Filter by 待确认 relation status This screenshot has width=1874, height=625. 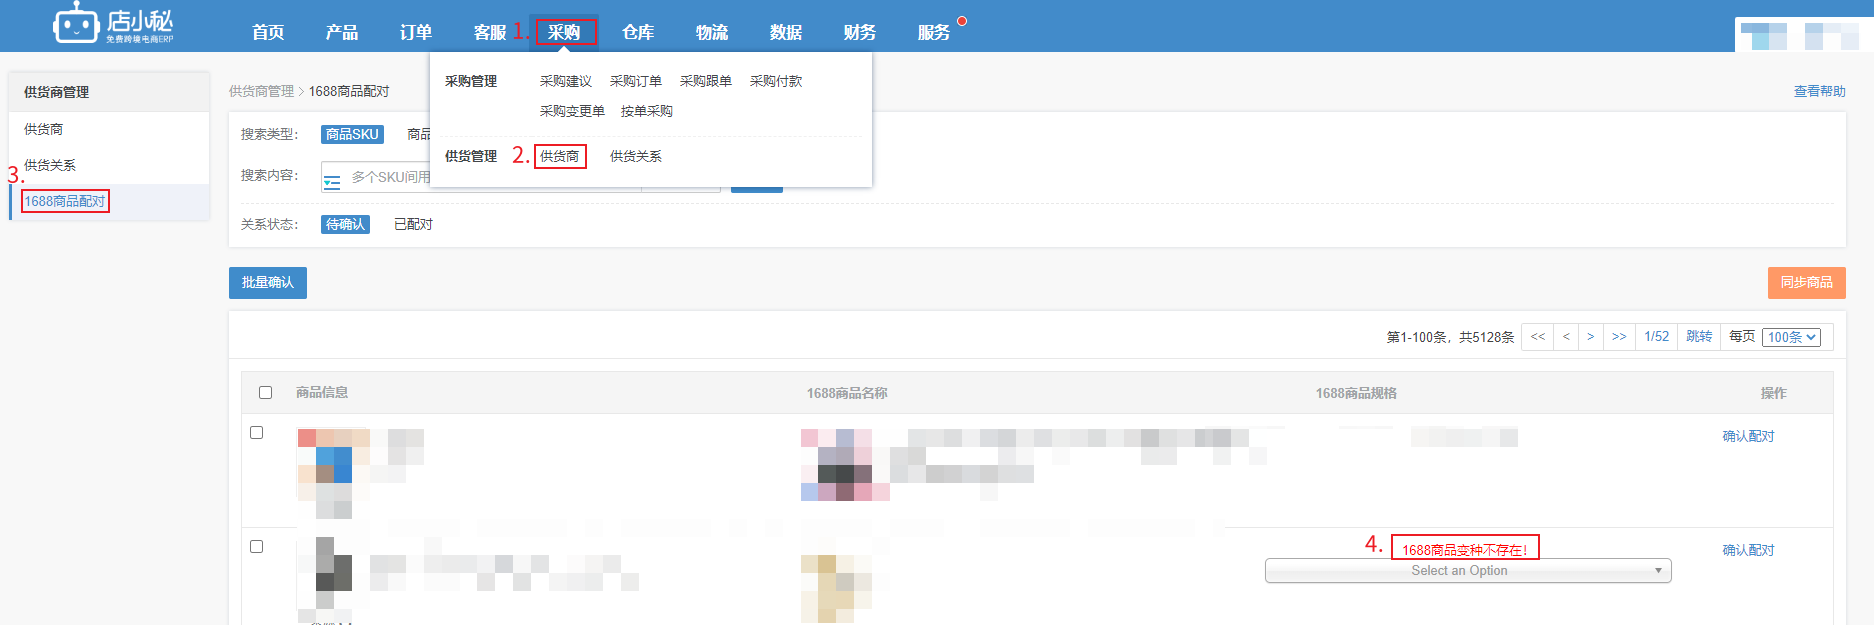coord(345,224)
